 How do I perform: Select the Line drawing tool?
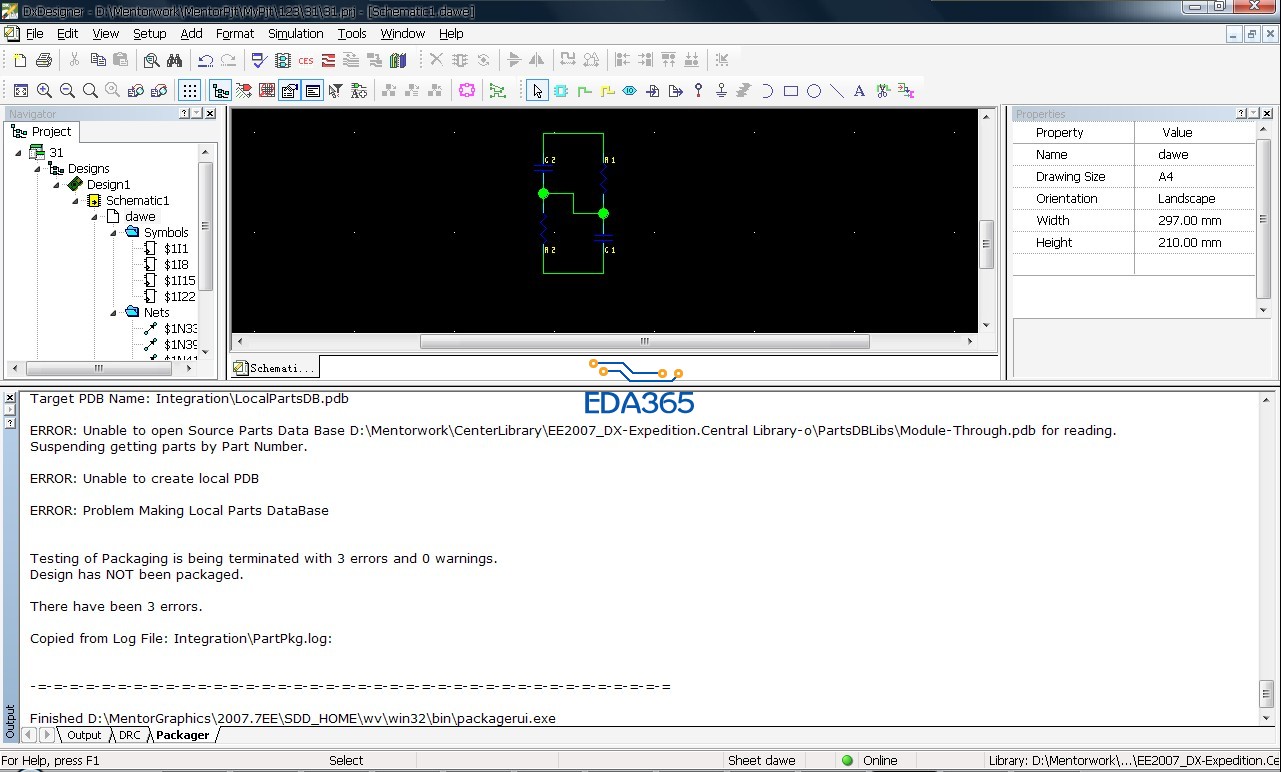[836, 91]
